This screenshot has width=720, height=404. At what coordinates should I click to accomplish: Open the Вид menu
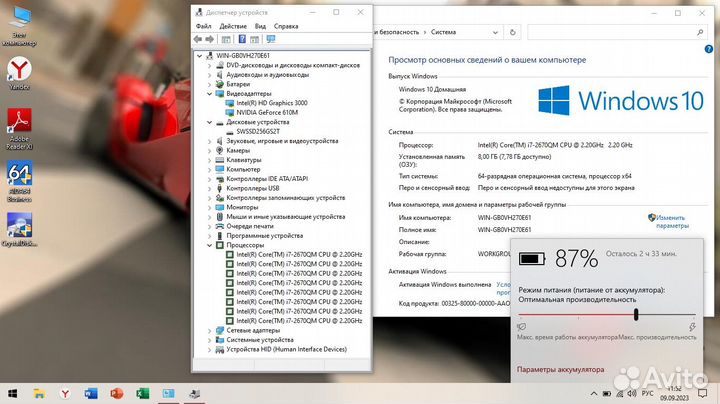click(x=260, y=26)
